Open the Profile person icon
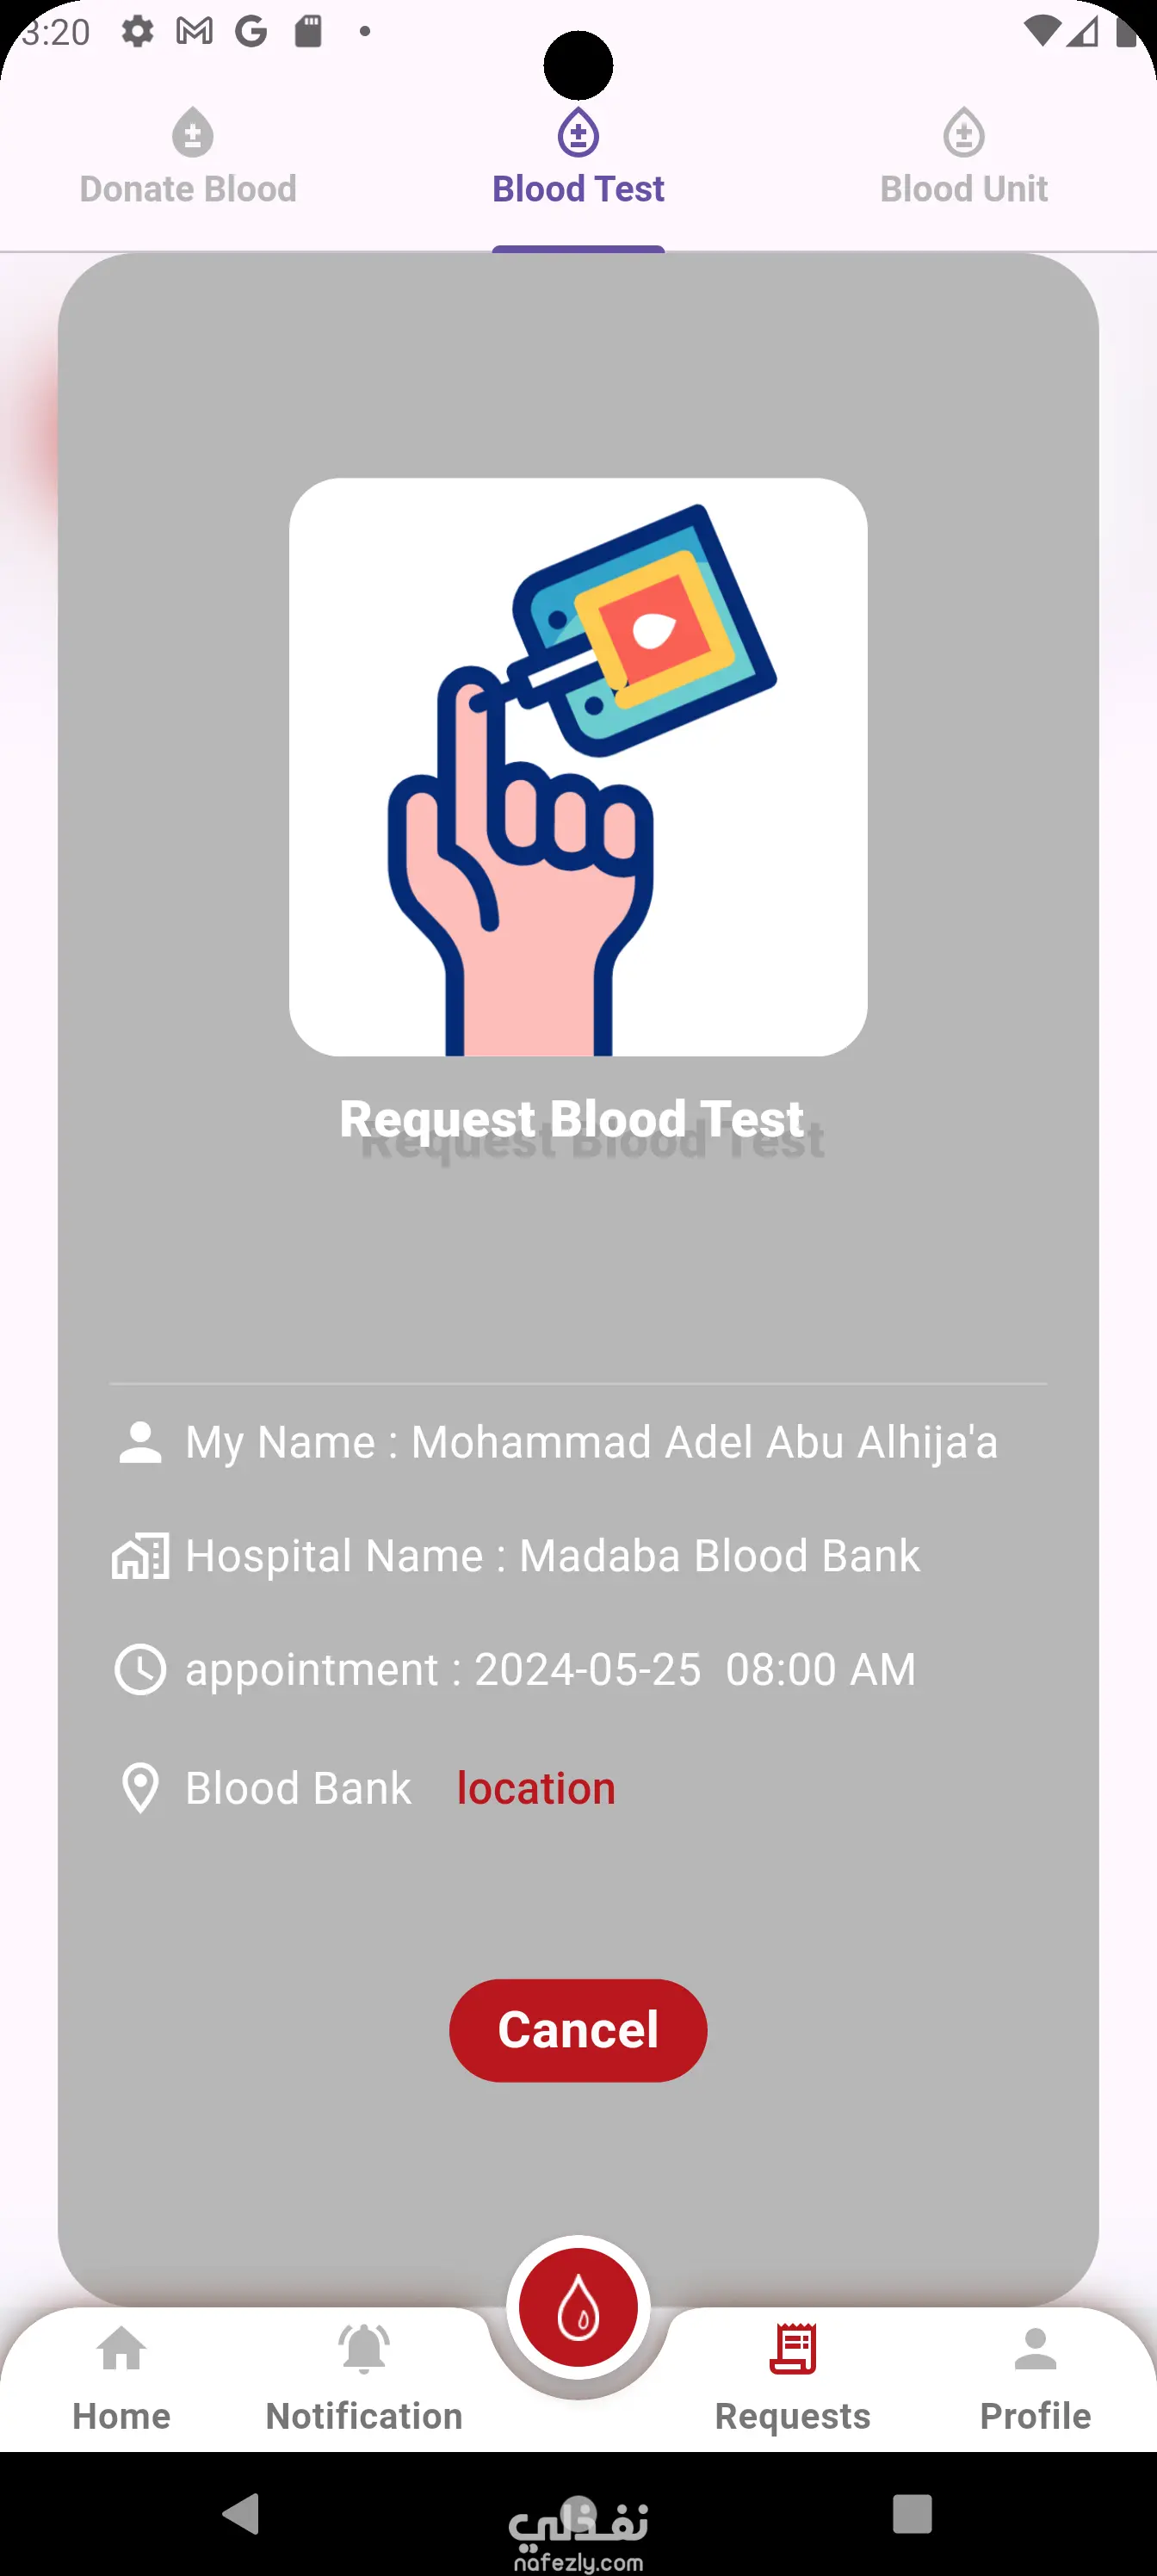1157x2576 pixels. click(1035, 2349)
